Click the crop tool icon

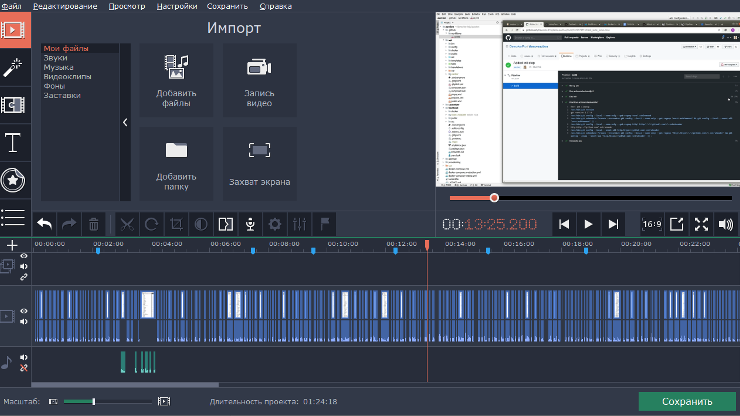pos(176,224)
